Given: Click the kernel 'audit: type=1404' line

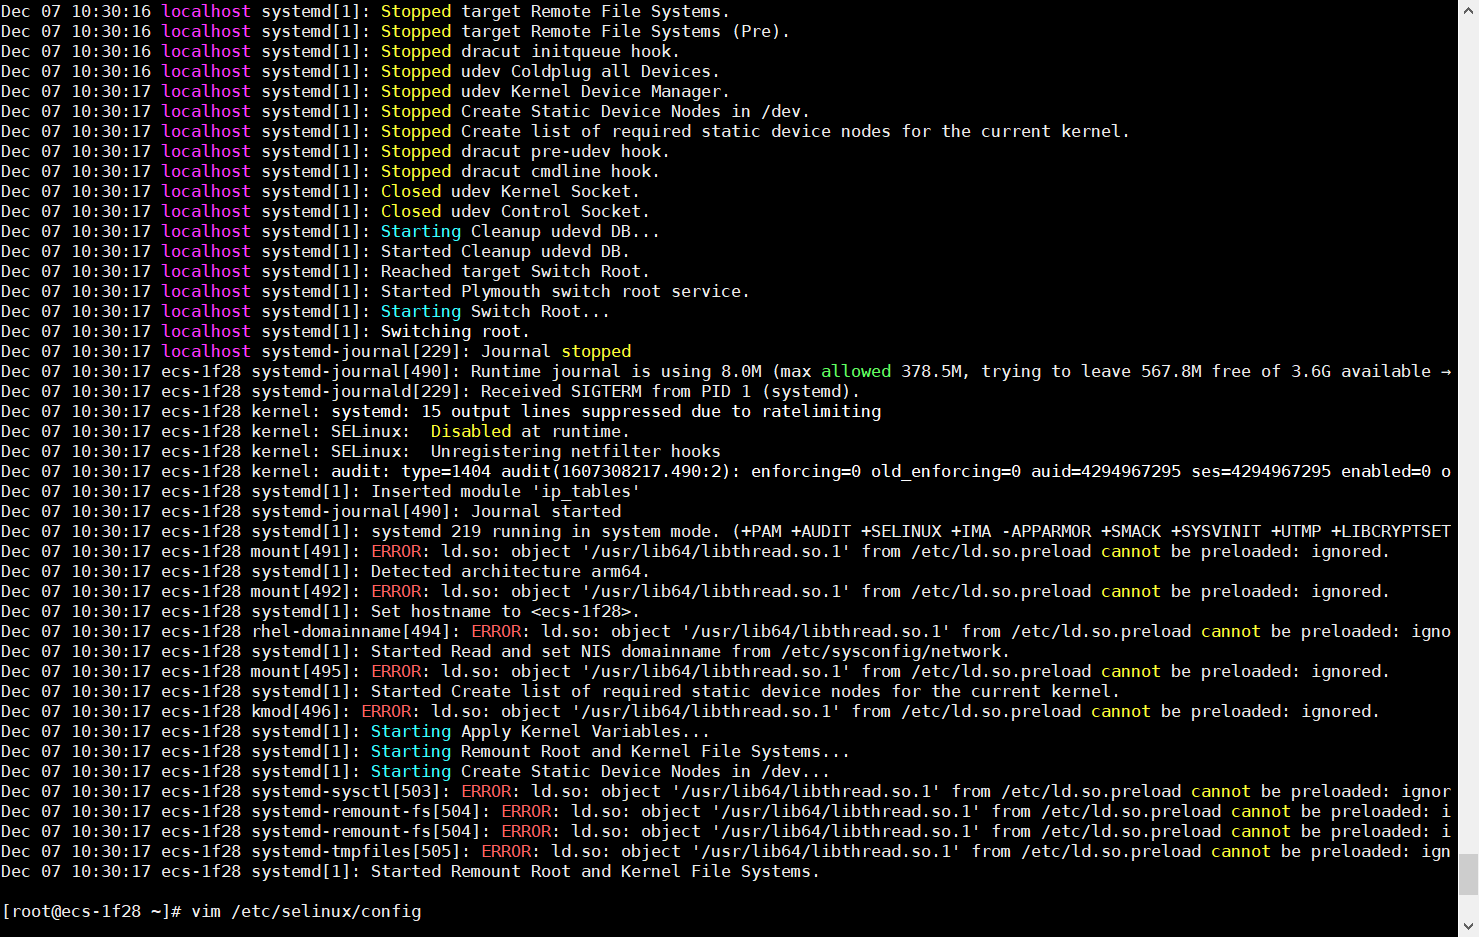Looking at the screenshot, I should (726, 471).
